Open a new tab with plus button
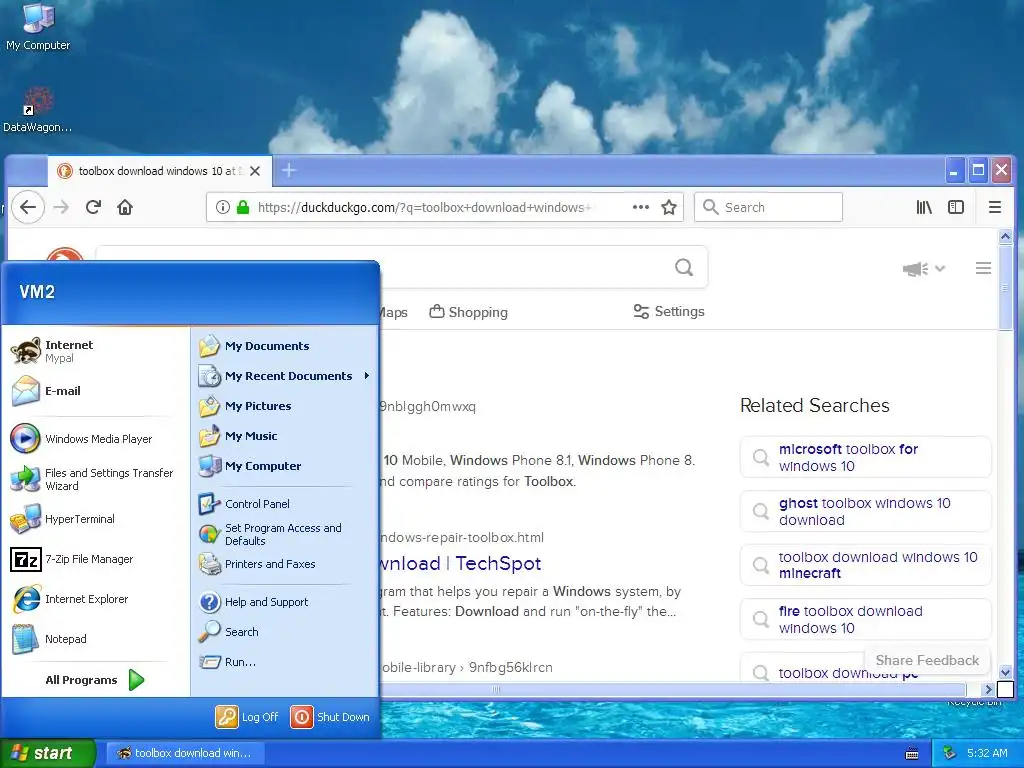Viewport: 1024px width, 768px height. pyautogui.click(x=289, y=171)
